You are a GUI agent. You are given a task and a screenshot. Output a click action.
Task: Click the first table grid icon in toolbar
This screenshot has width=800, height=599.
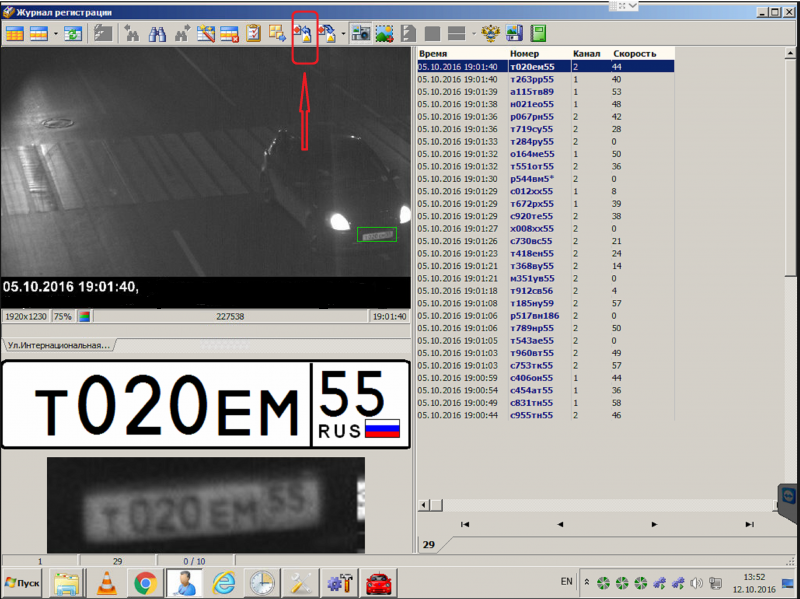[15, 33]
